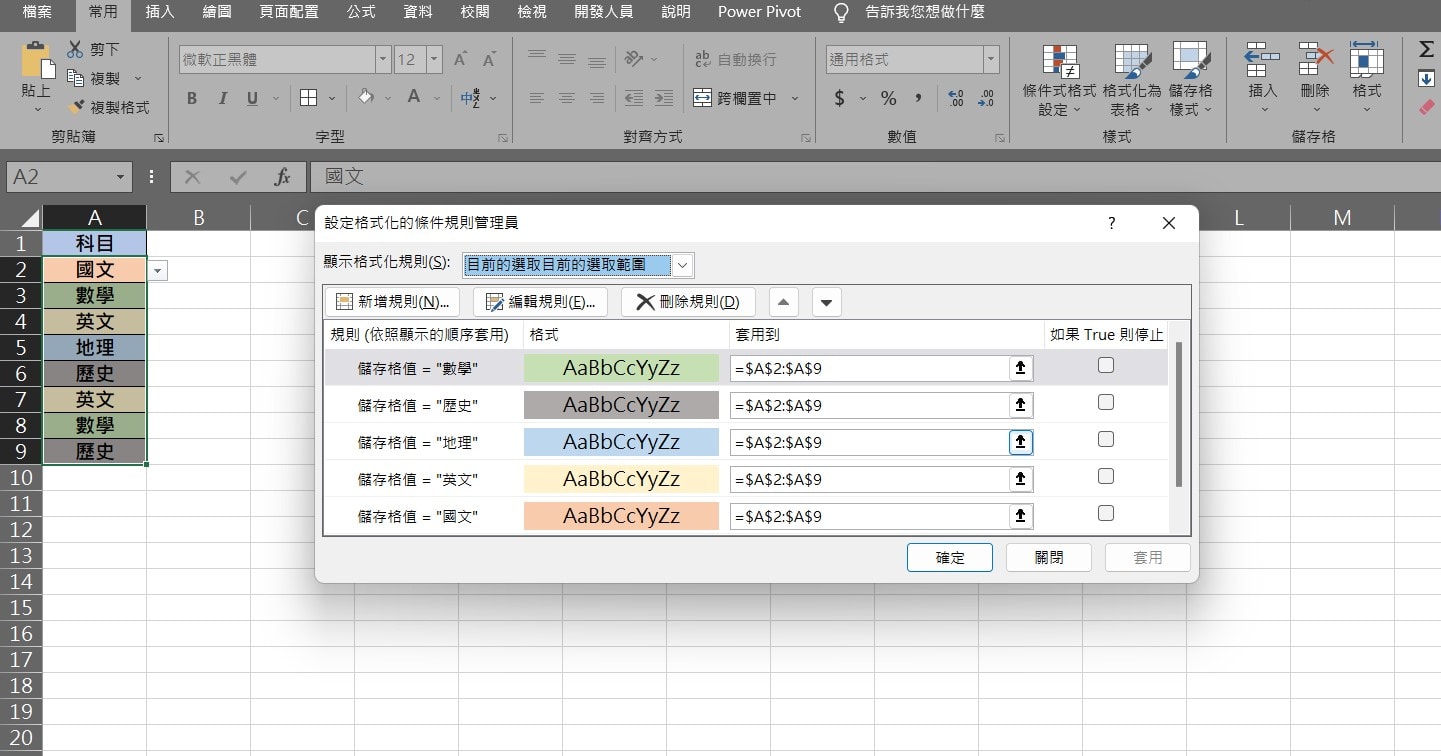Check Stop If True for 地理 rule

[1105, 439]
